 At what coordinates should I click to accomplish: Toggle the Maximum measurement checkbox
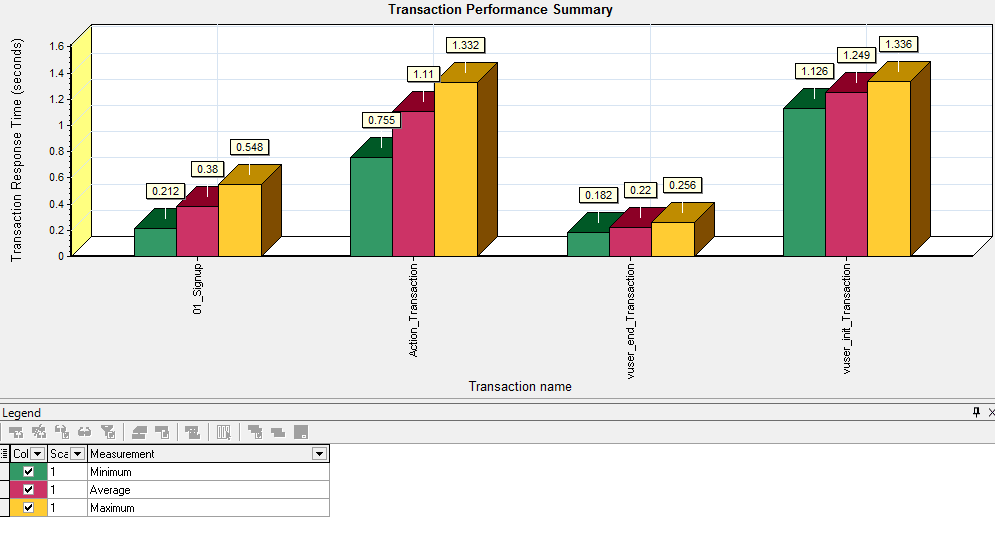click(29, 508)
